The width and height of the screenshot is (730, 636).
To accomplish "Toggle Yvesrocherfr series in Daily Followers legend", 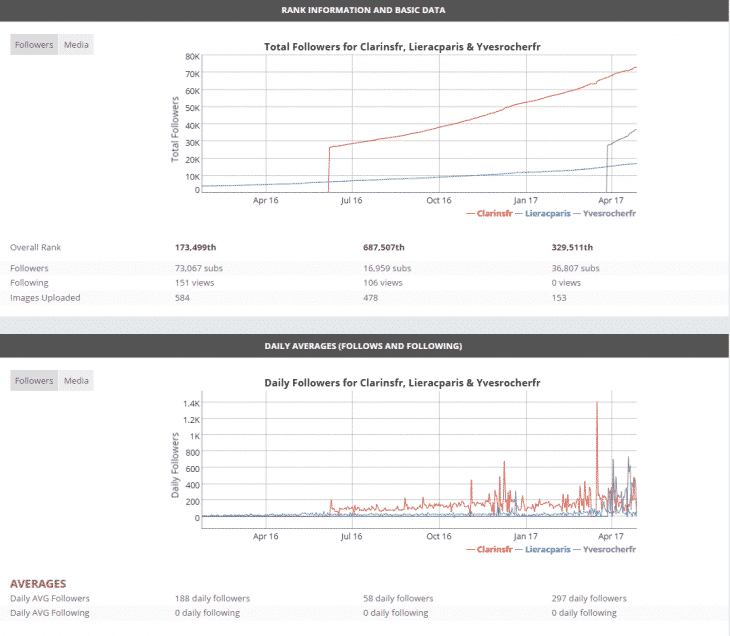I will (x=608, y=549).
